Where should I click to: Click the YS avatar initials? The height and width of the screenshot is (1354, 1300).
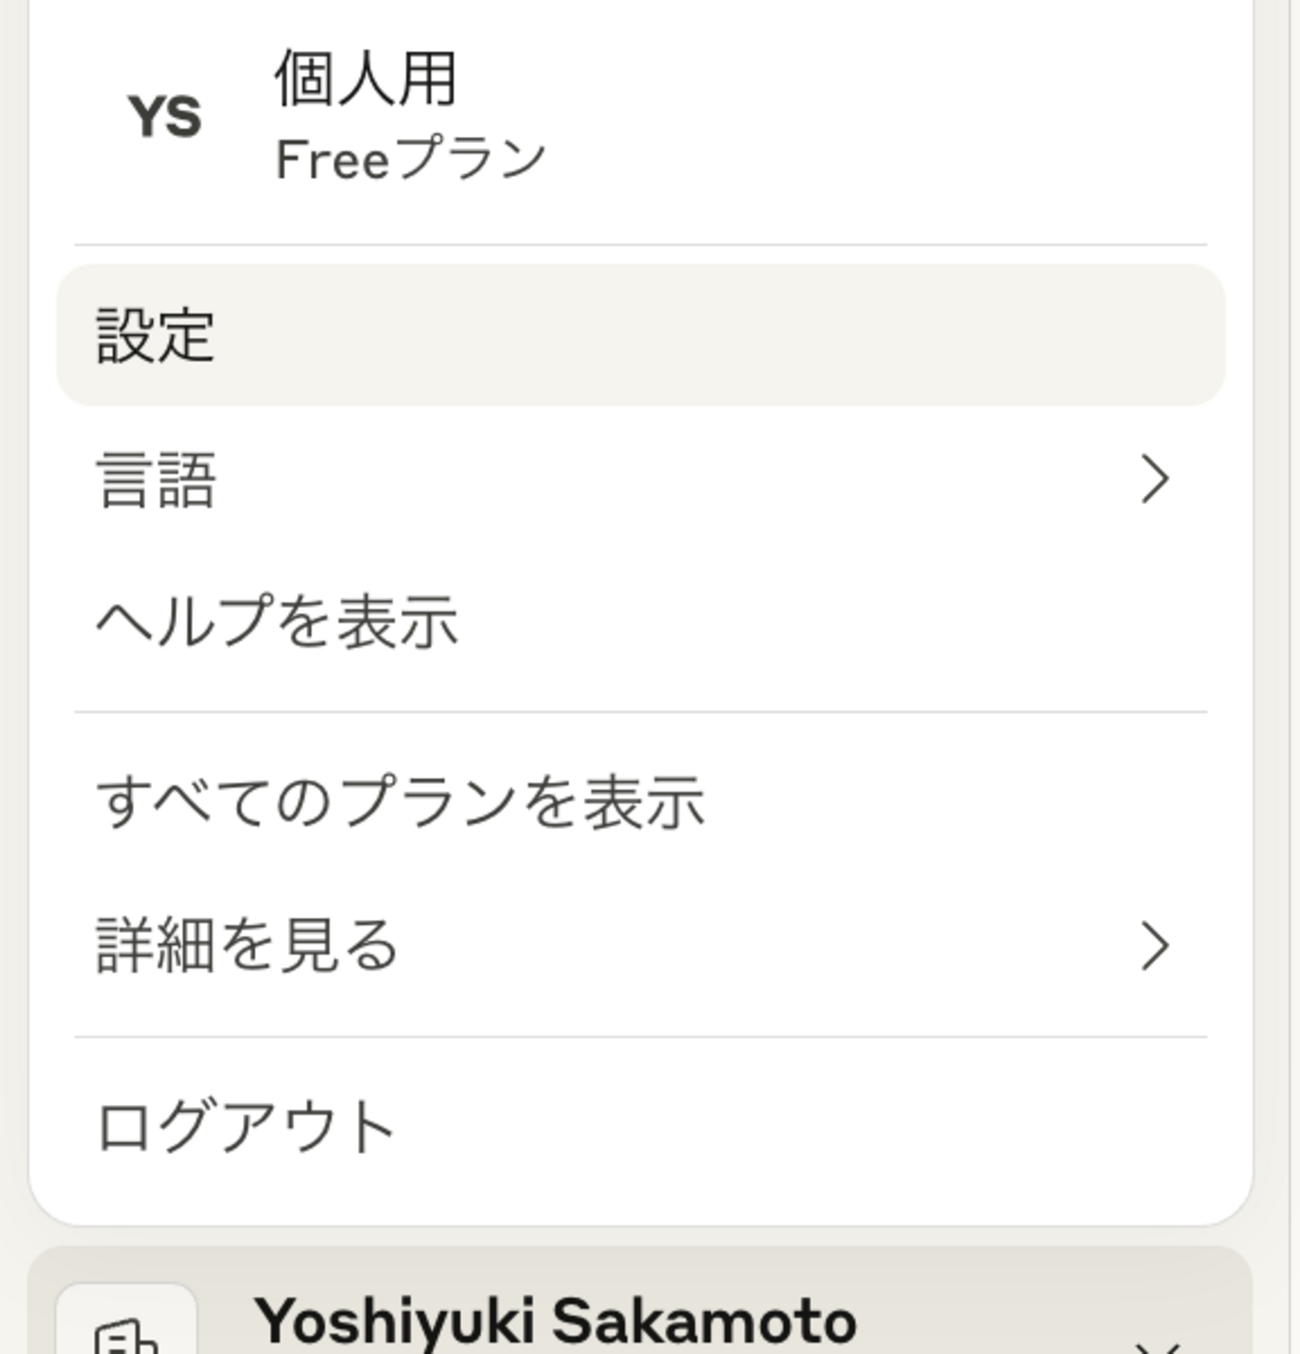pos(165,117)
